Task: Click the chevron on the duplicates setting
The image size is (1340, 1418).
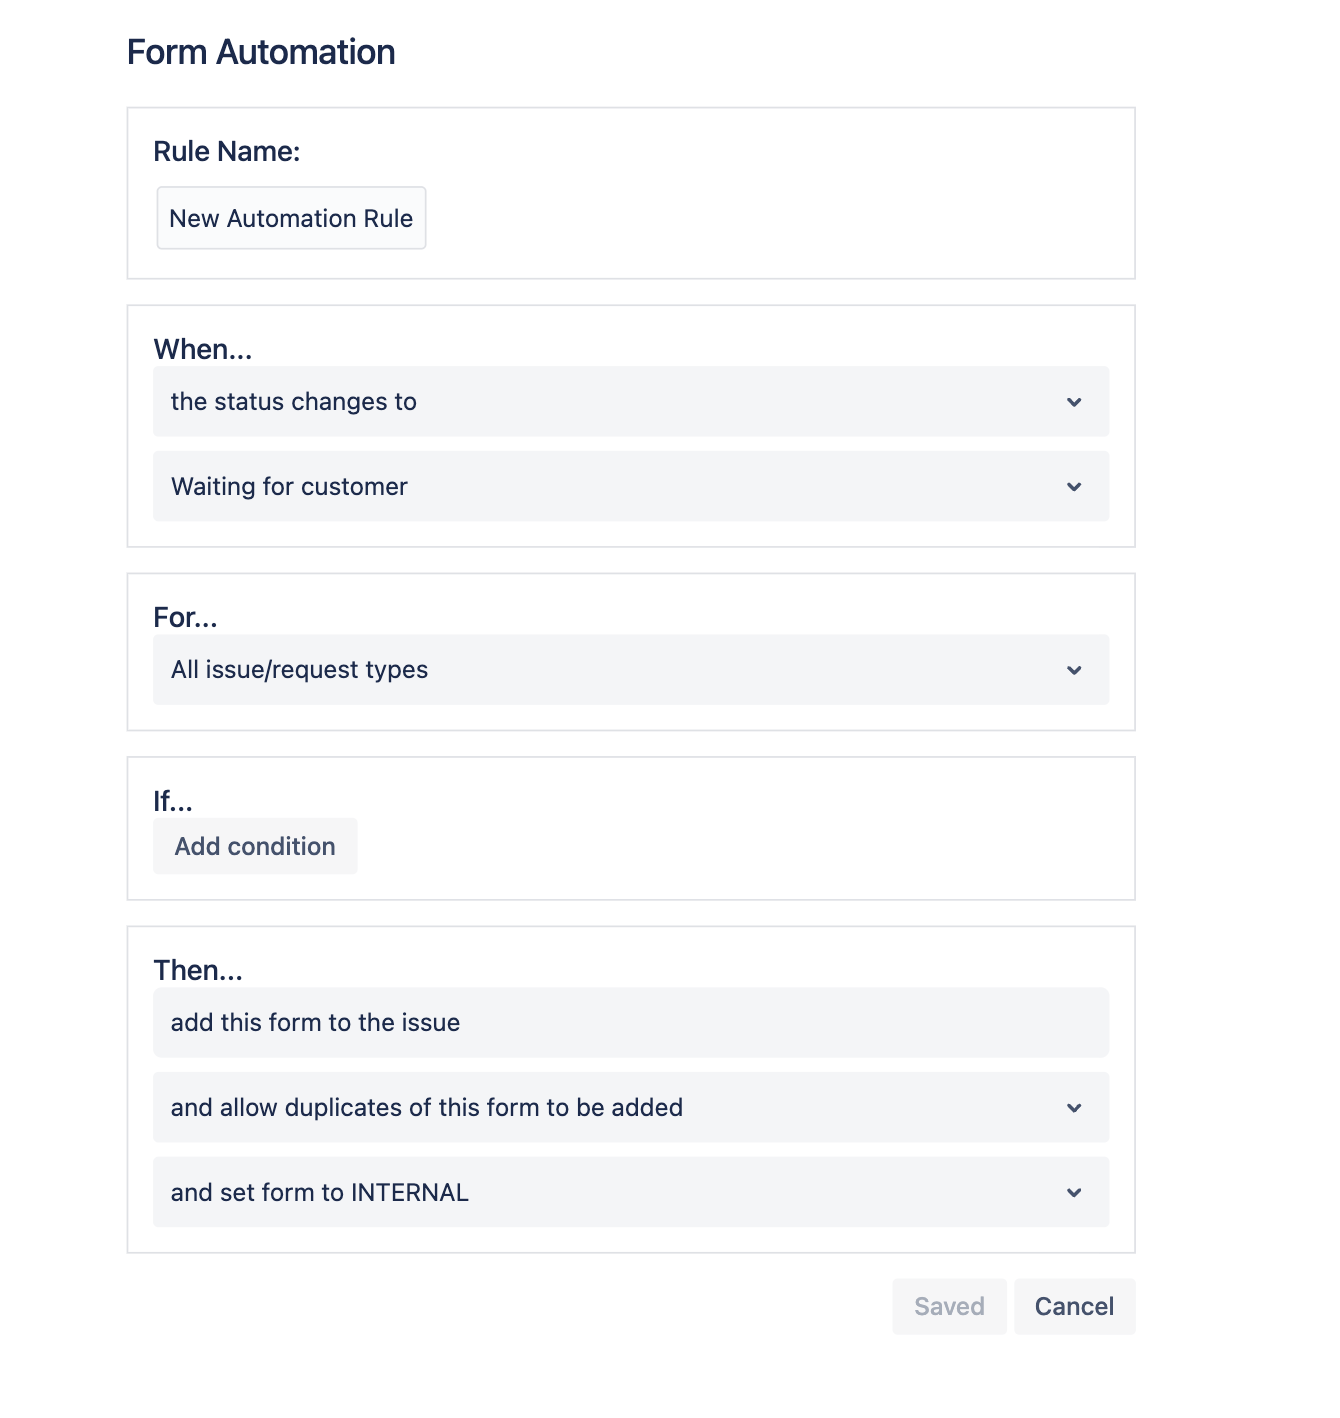Action: click(x=1075, y=1107)
